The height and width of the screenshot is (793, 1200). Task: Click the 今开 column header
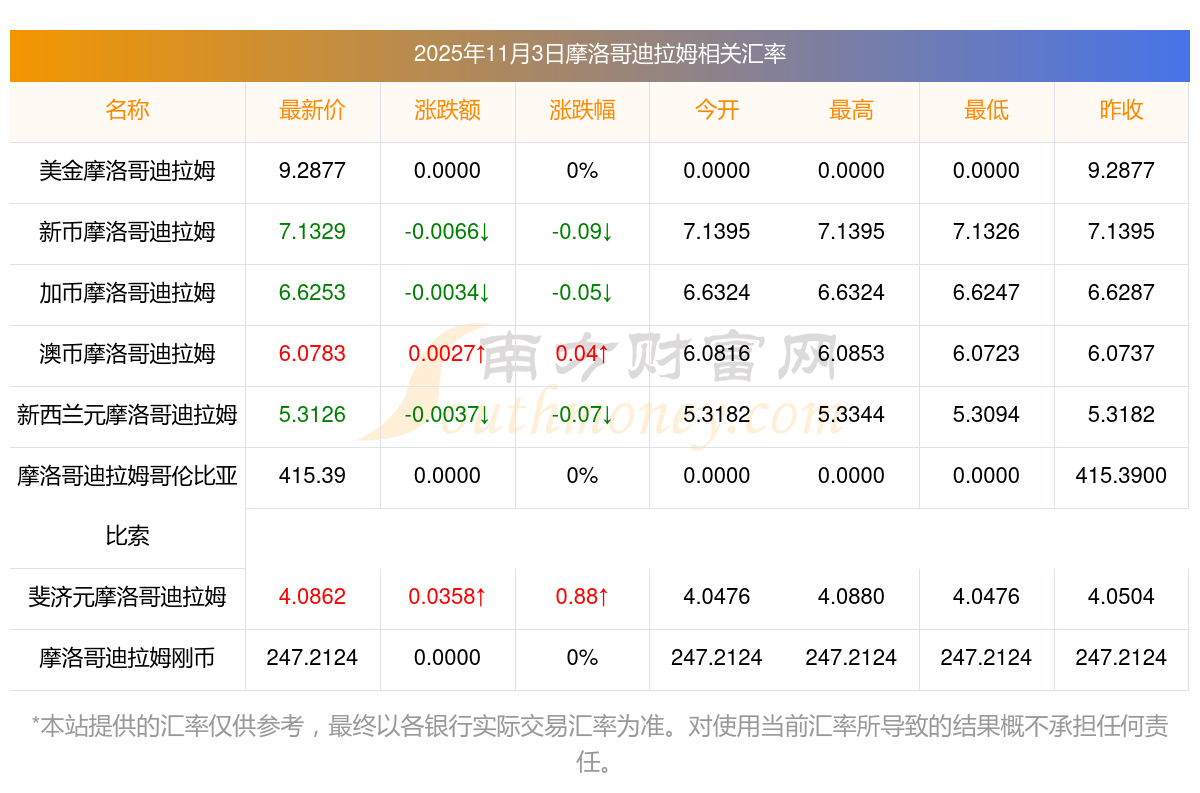coord(717,110)
